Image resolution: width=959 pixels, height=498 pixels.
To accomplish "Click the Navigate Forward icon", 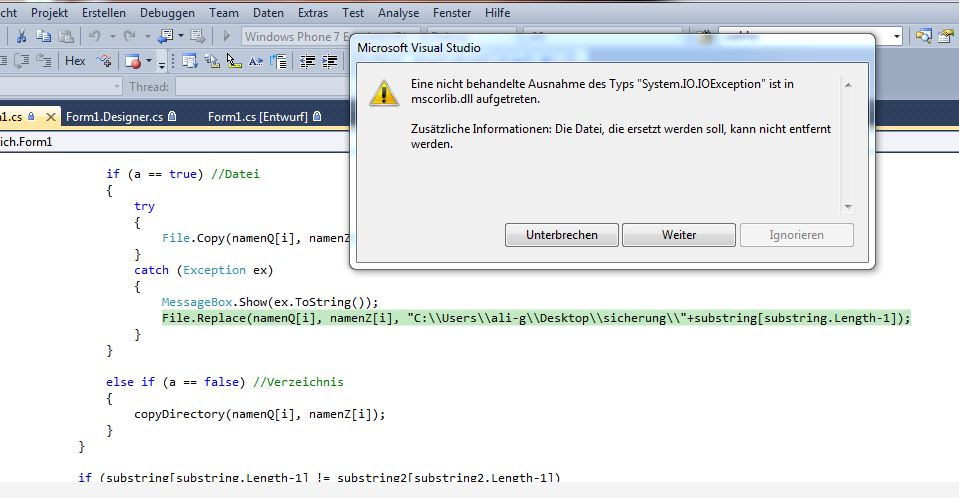I will (197, 37).
